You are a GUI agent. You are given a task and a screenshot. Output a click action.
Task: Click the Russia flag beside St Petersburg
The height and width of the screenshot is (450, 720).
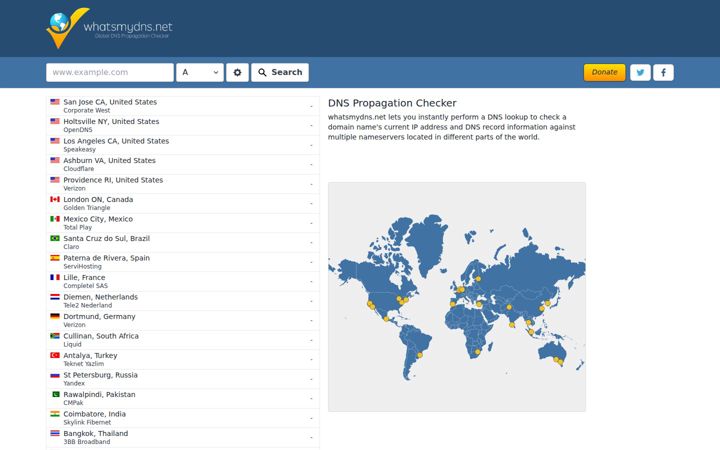point(55,375)
